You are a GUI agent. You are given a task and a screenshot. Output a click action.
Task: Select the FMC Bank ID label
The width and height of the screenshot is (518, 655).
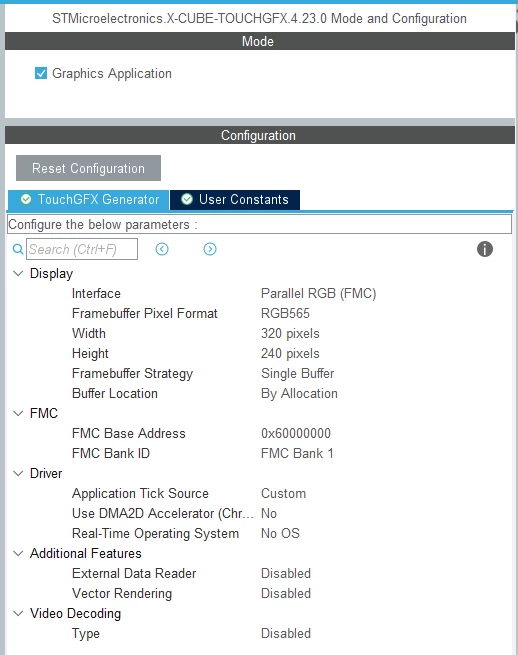[x=111, y=453]
